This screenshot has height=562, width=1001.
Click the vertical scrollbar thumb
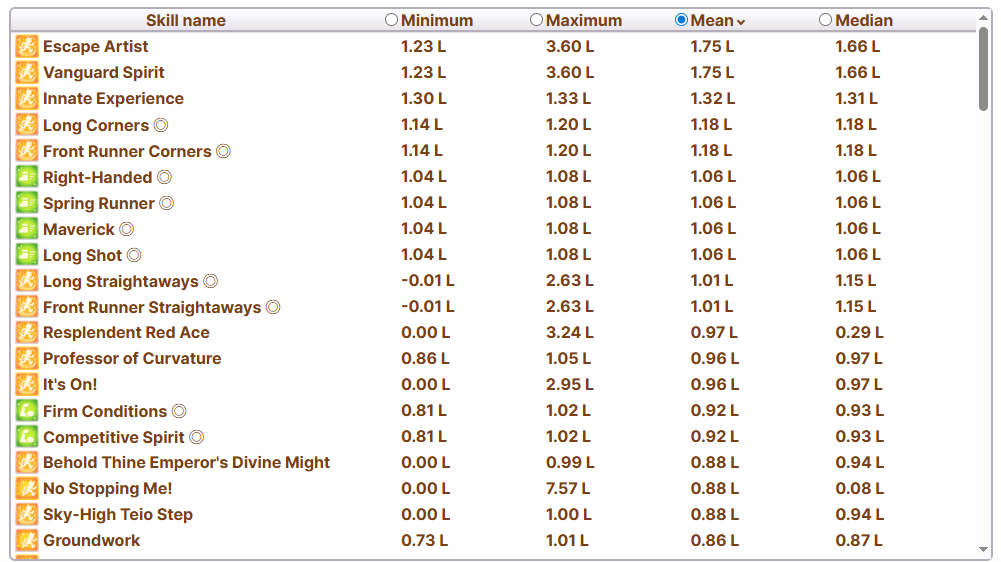(x=983, y=69)
